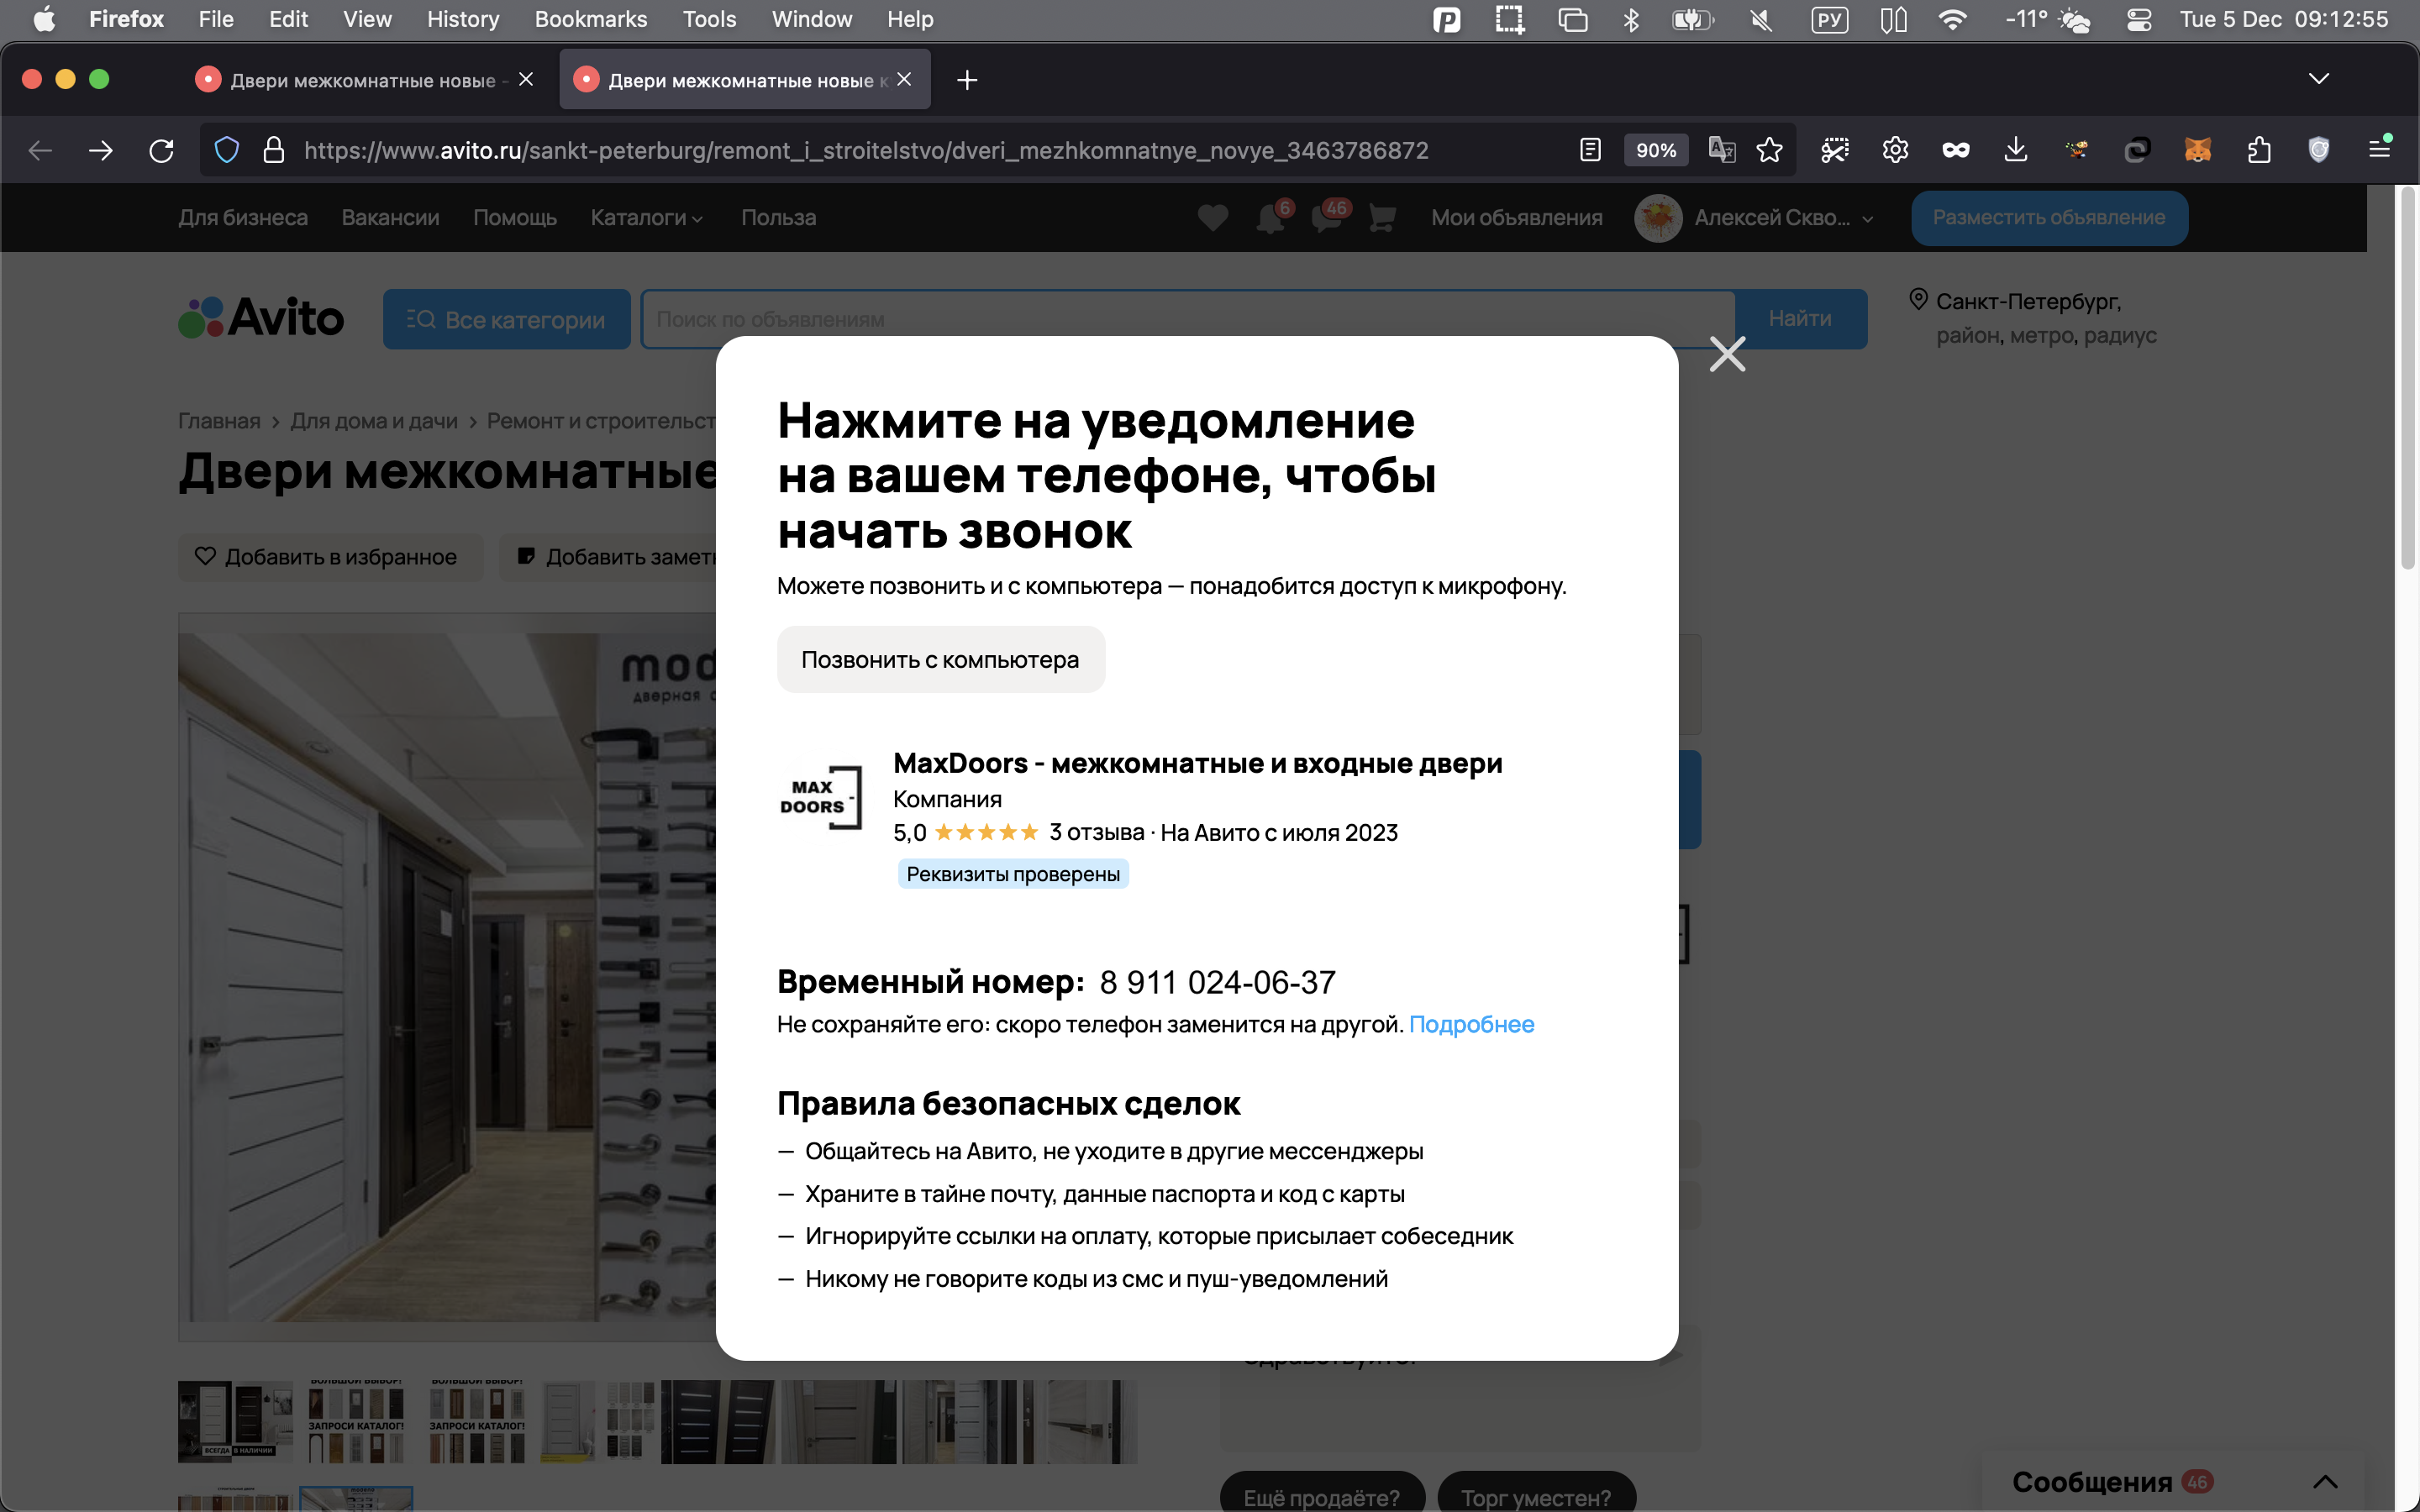Bookmark this page with the star icon
The width and height of the screenshot is (2420, 1512).
[1769, 151]
